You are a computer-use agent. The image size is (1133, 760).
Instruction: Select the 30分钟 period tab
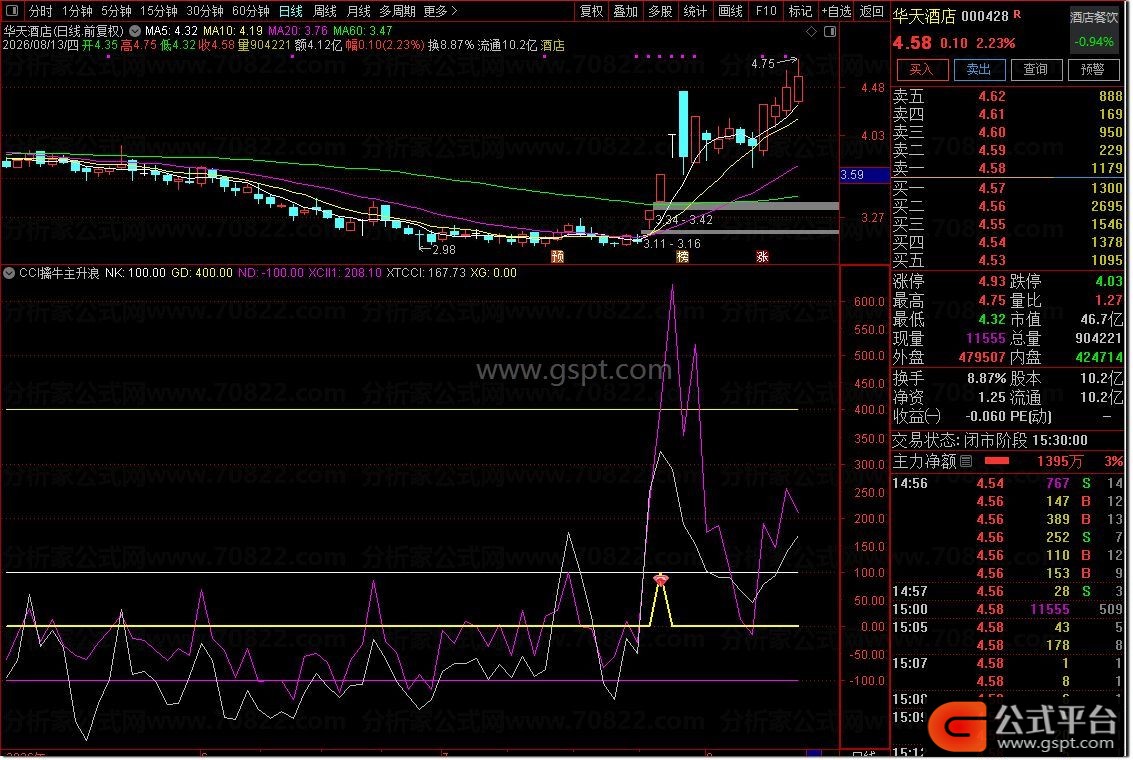205,11
